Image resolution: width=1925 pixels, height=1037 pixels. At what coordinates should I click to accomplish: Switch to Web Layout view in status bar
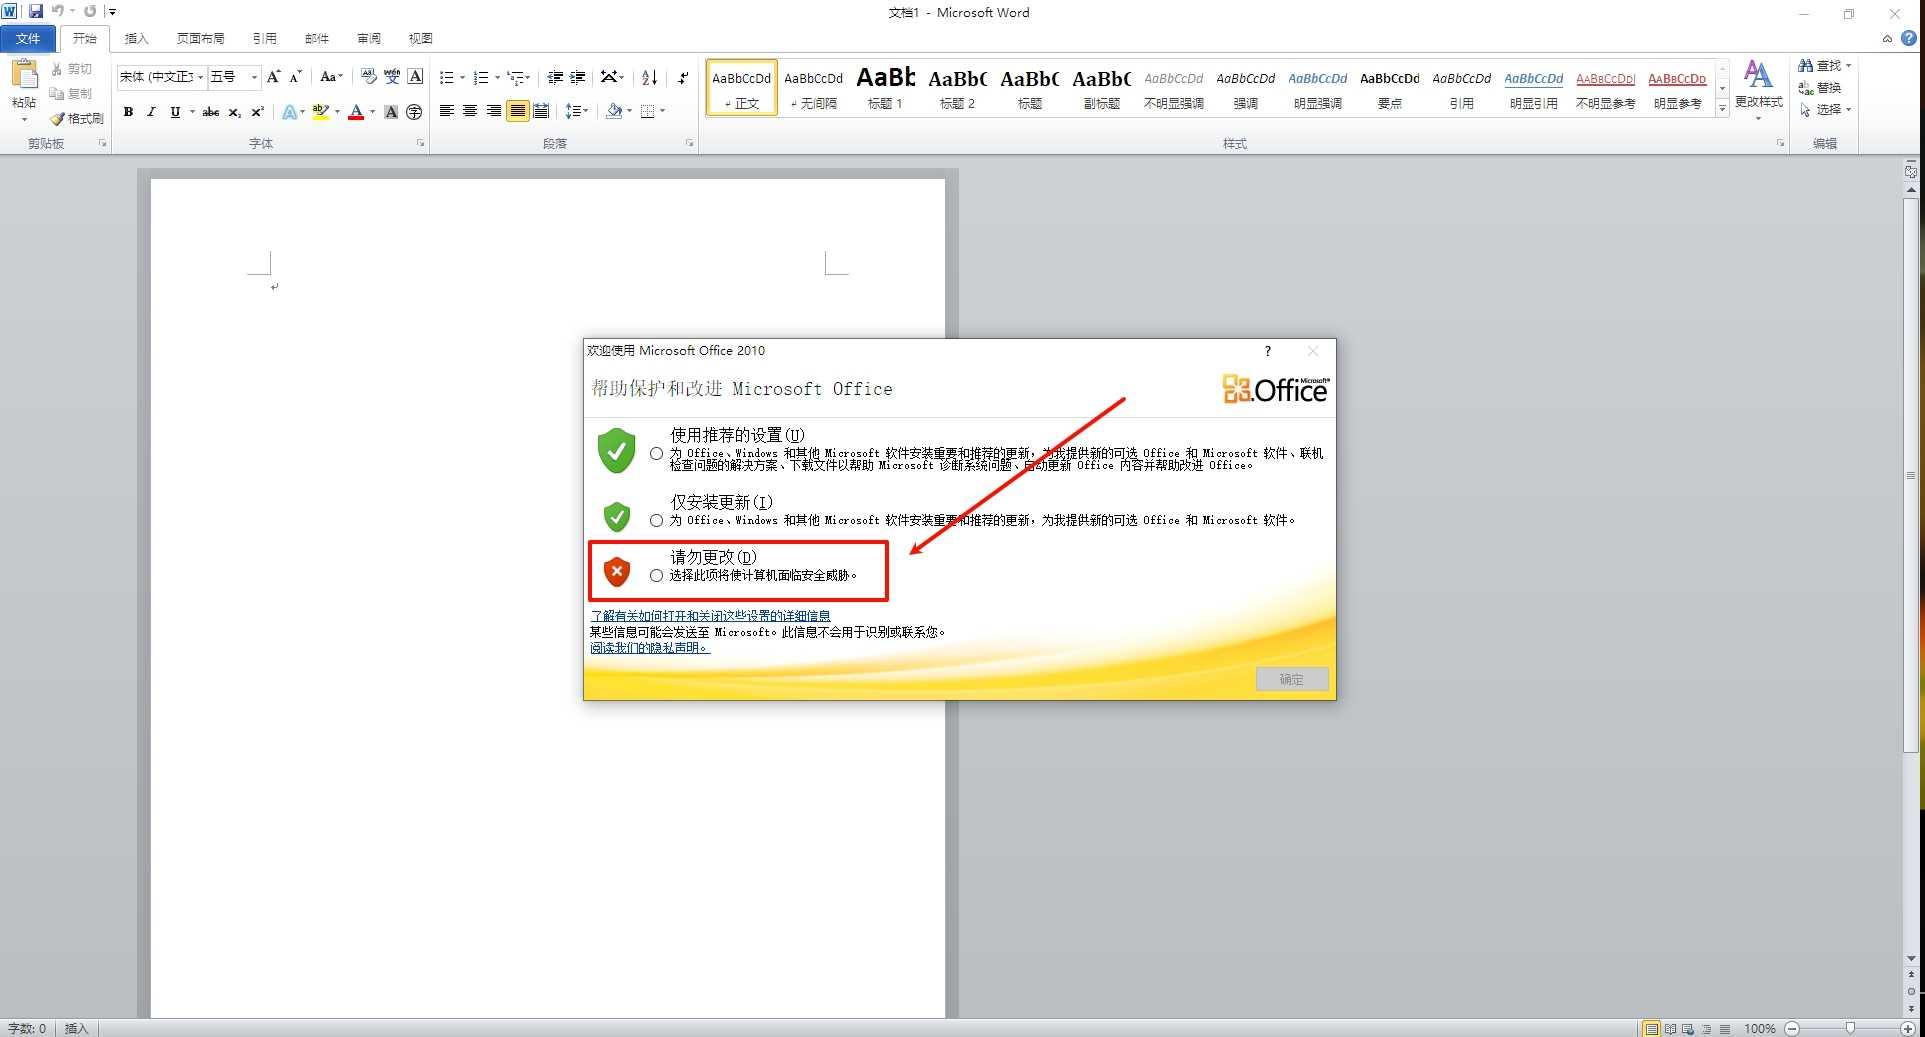tap(1688, 1028)
